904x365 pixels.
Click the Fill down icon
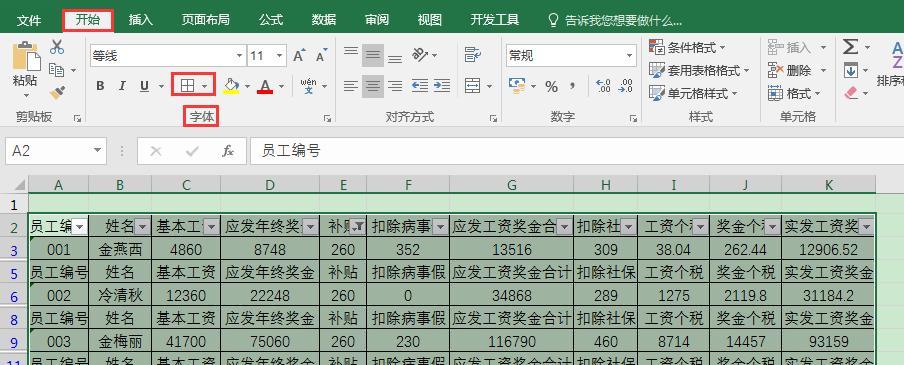pyautogui.click(x=850, y=70)
